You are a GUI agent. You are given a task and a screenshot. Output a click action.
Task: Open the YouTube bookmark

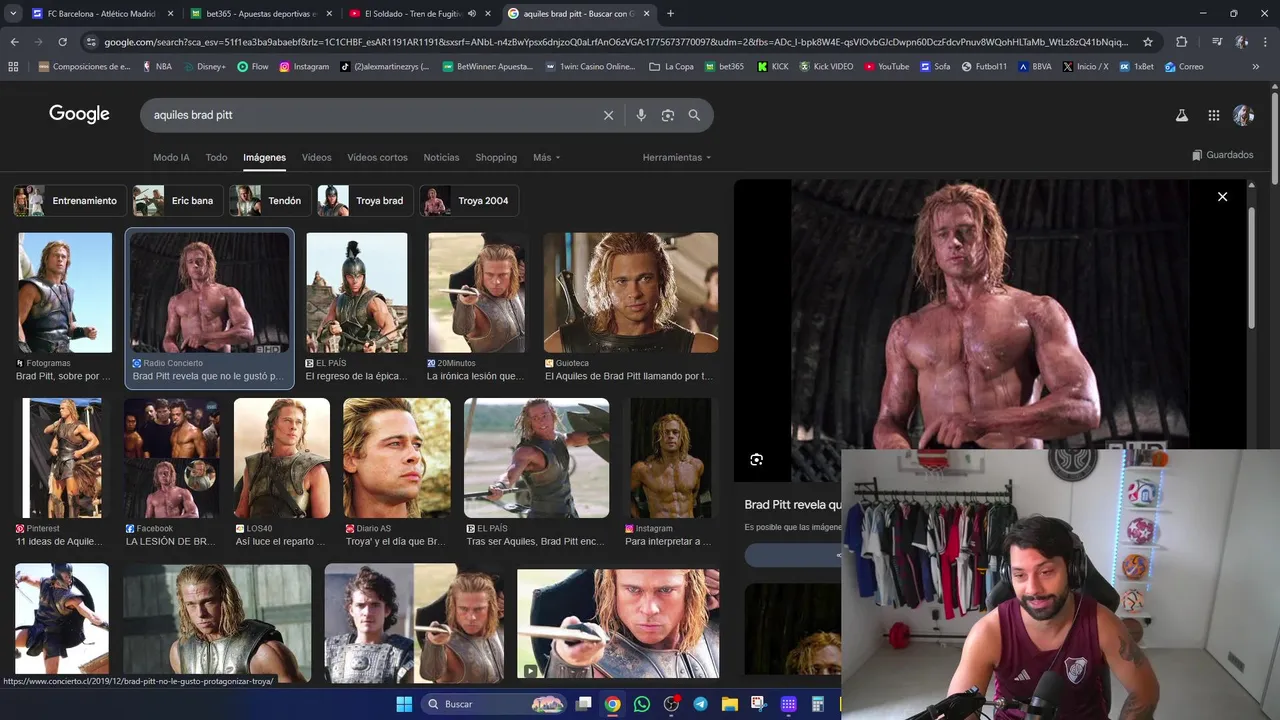(887, 67)
